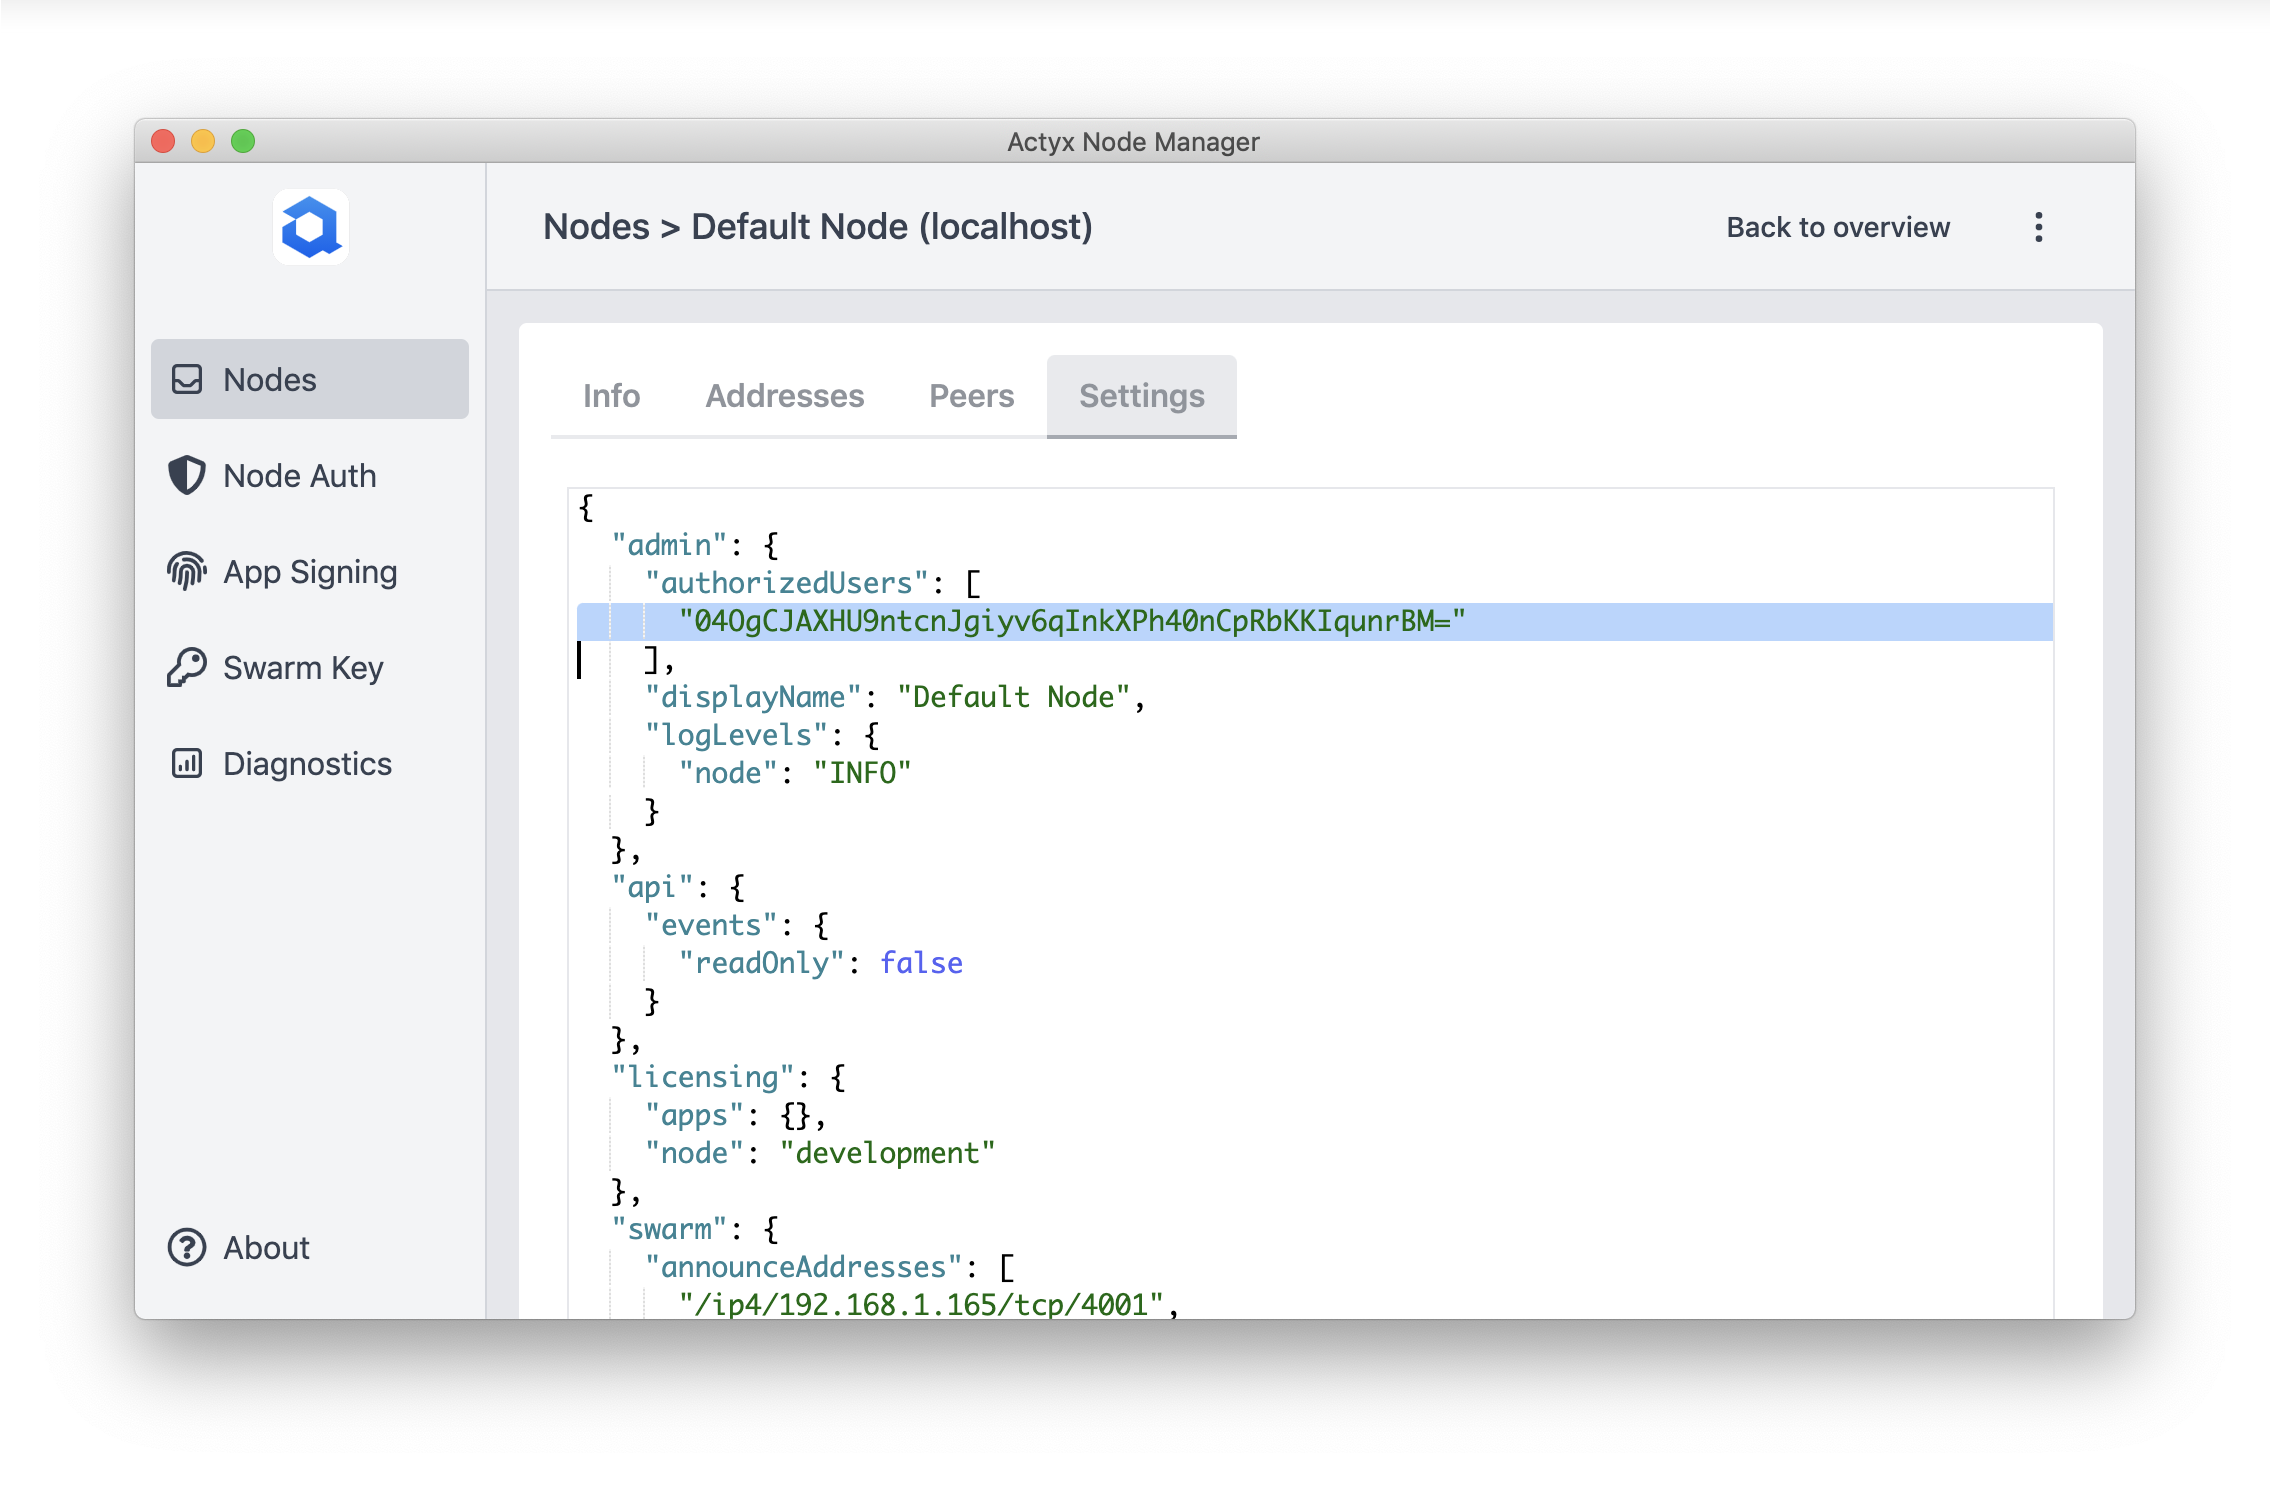This screenshot has height=1499, width=2270.
Task: Switch to the Info tab
Action: [x=611, y=396]
